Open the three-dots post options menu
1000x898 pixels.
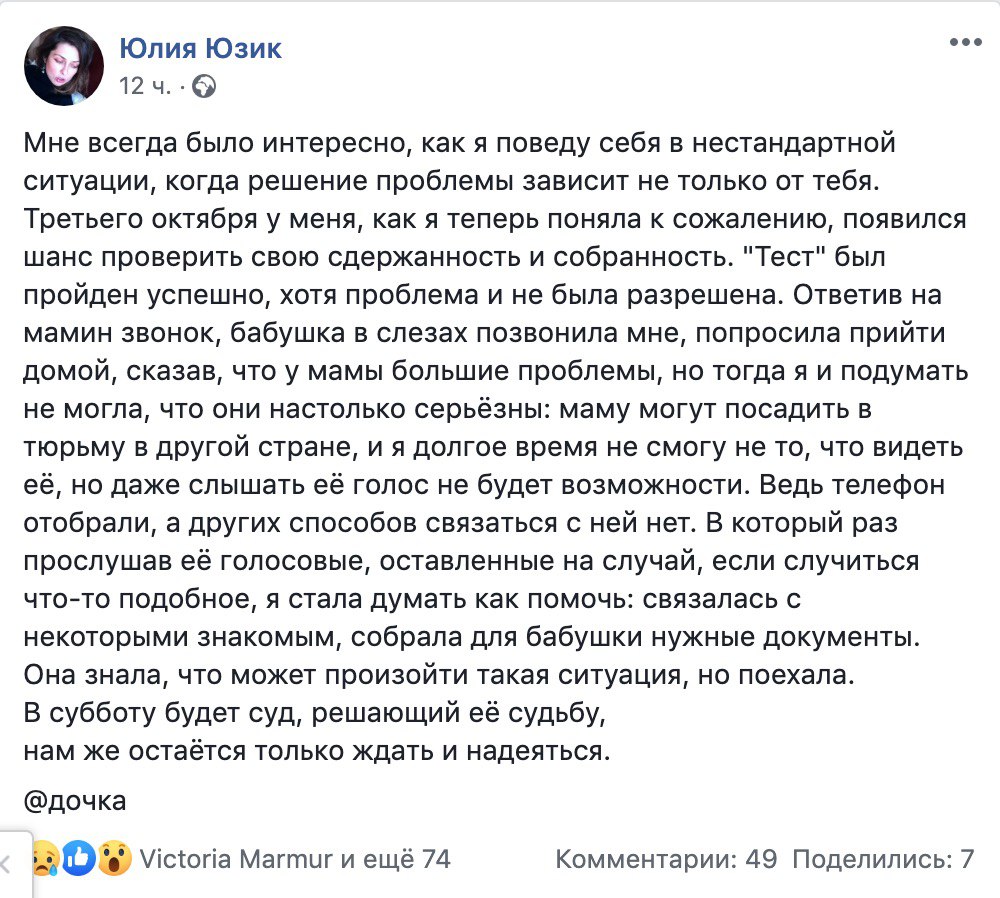click(966, 43)
